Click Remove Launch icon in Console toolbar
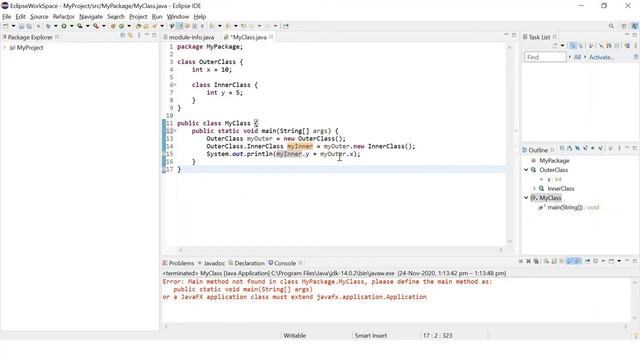 (529, 261)
